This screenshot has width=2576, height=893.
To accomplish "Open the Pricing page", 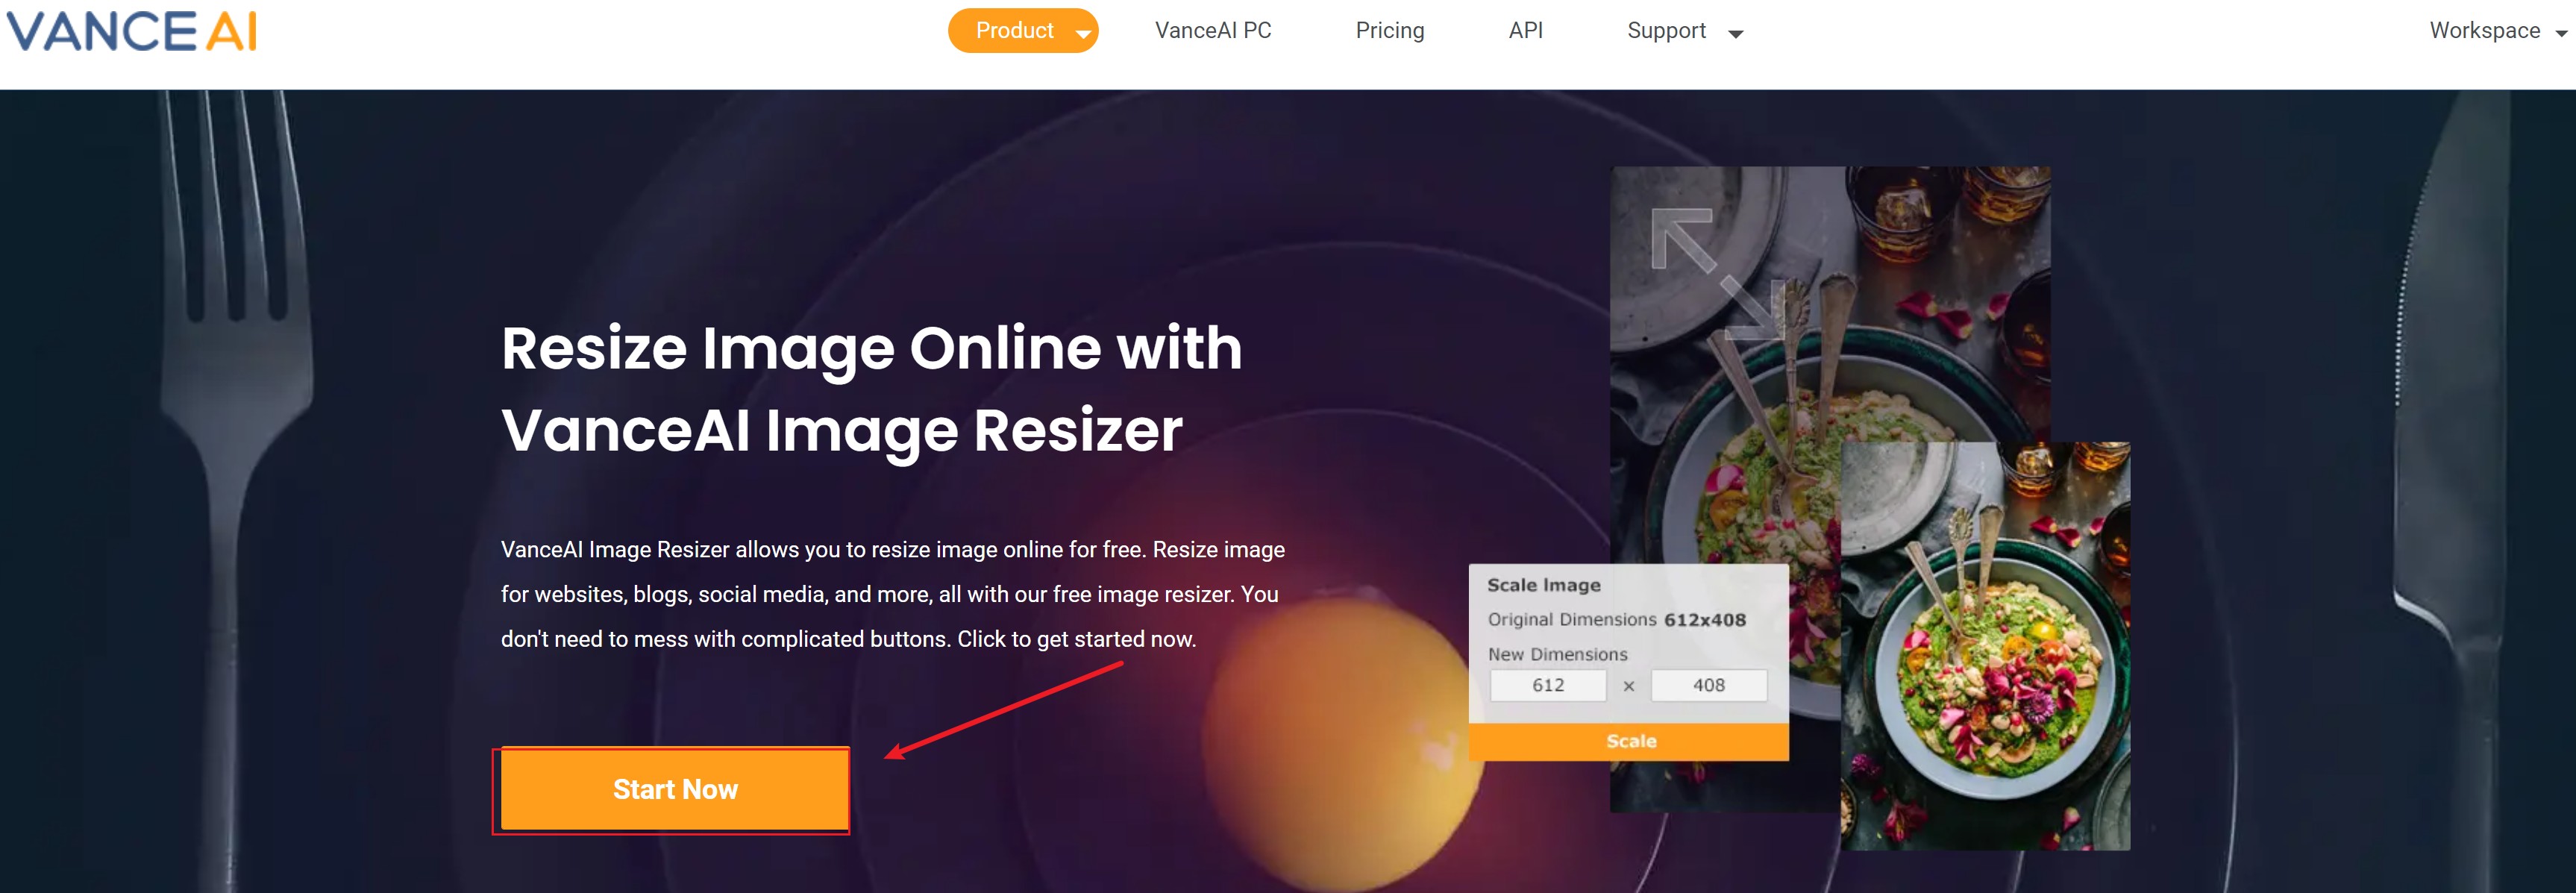I will pos(1390,31).
